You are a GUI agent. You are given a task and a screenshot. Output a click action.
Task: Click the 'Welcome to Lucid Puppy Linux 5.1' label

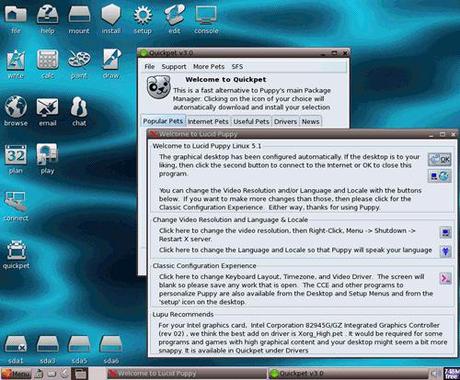(x=207, y=146)
